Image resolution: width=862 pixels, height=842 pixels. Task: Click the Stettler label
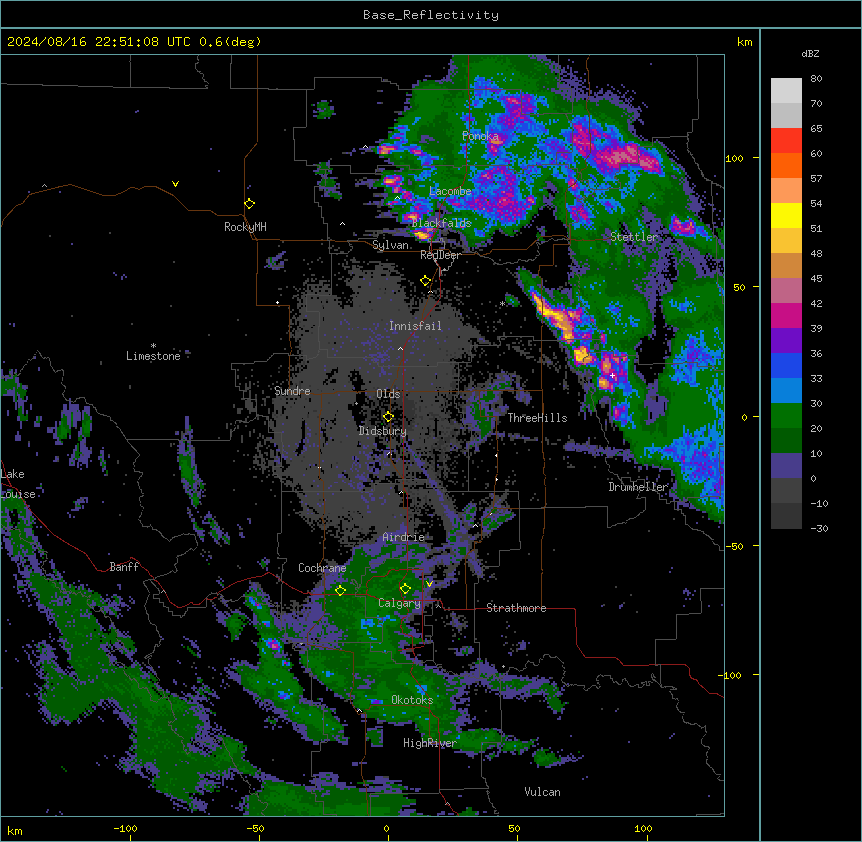[x=634, y=237]
